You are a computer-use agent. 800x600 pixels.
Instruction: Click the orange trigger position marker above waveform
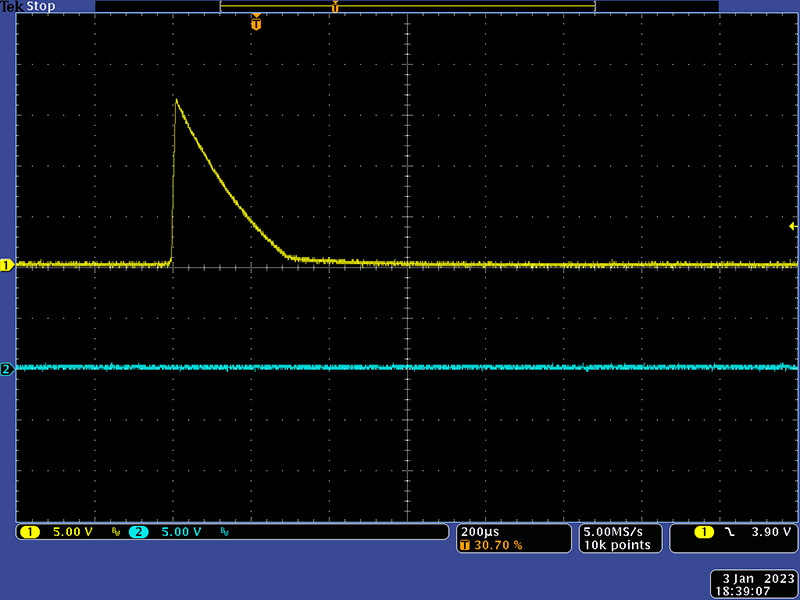256,22
